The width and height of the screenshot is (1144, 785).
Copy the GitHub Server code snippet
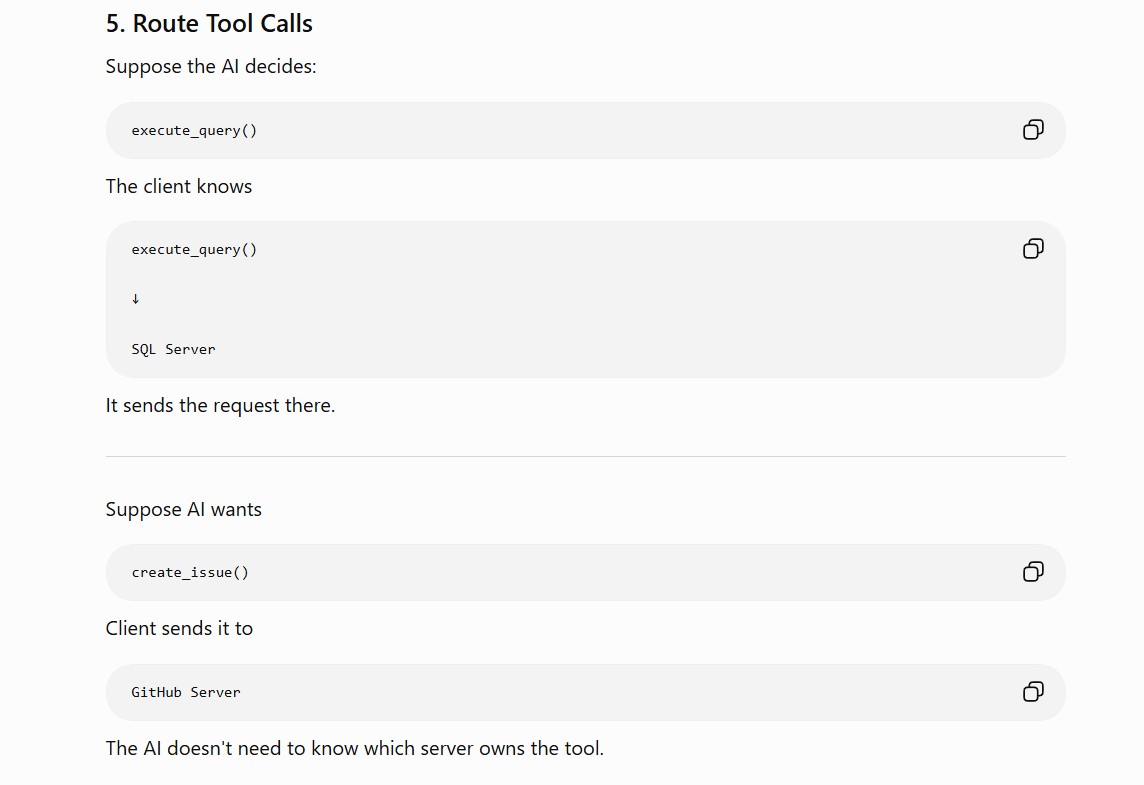click(1032, 692)
